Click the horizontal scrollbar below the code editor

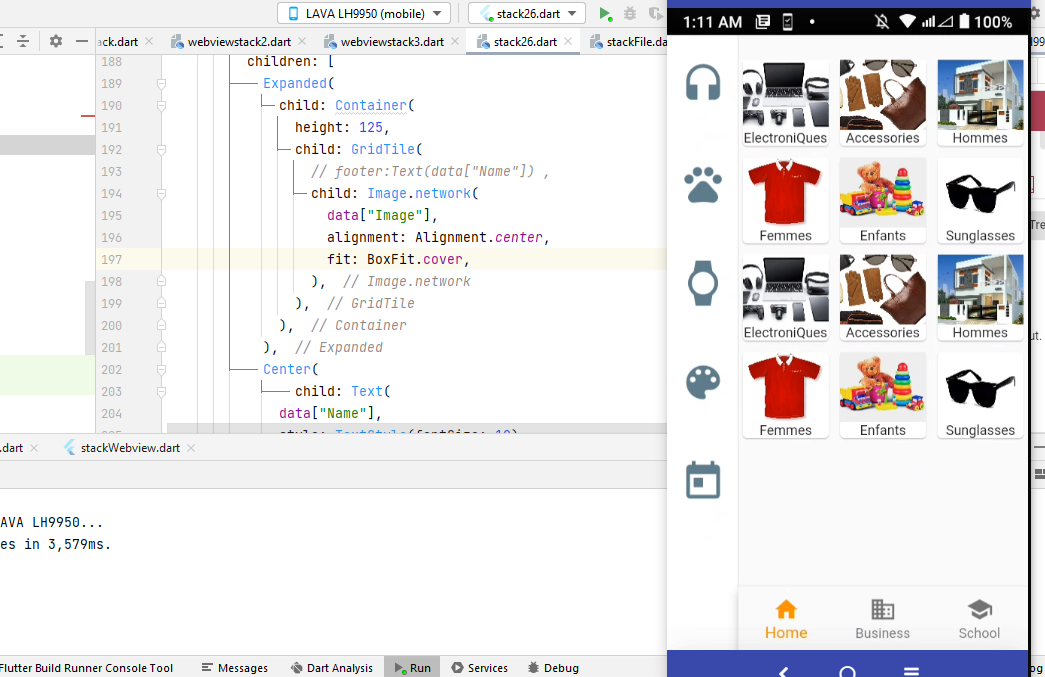(x=417, y=428)
